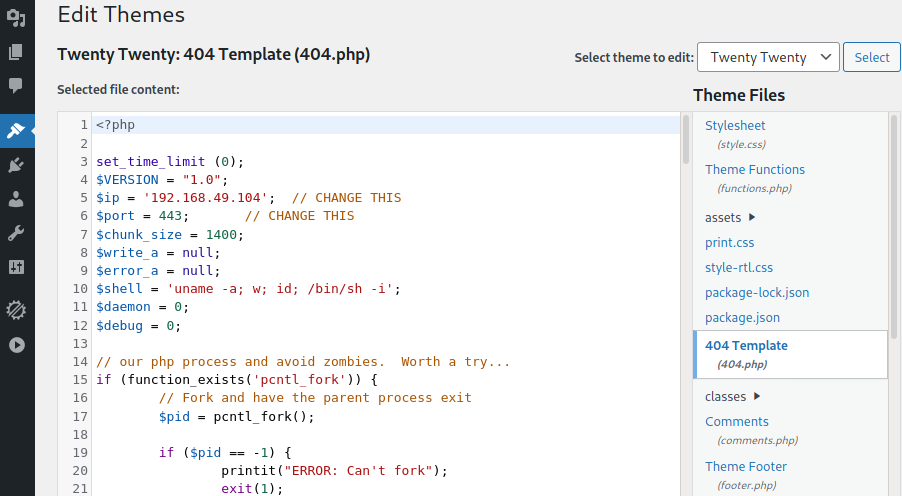Click the $daemon variable on line 11
This screenshot has height=496, width=902.
click(x=123, y=307)
